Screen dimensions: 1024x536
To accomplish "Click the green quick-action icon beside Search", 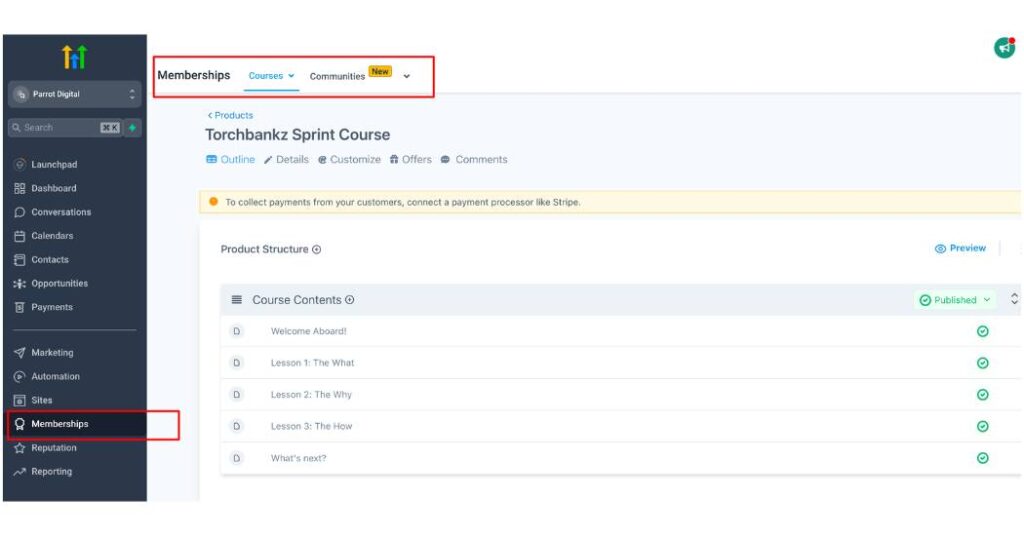I will [x=133, y=127].
